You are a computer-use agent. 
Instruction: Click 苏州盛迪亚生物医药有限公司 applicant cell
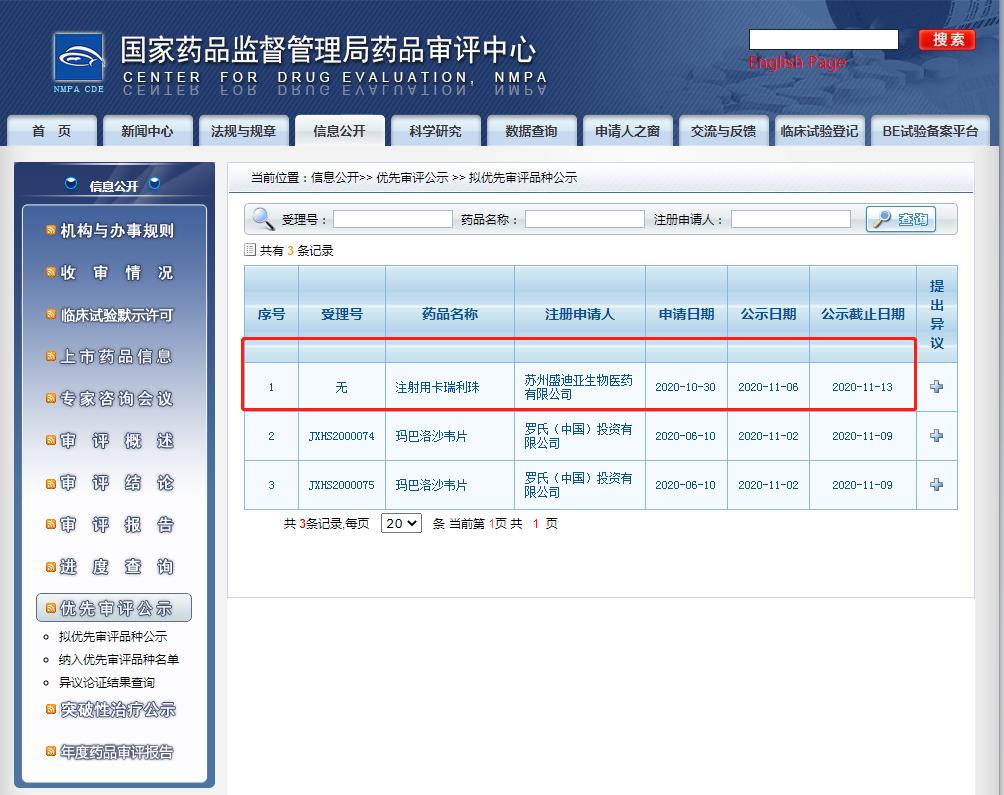point(578,387)
